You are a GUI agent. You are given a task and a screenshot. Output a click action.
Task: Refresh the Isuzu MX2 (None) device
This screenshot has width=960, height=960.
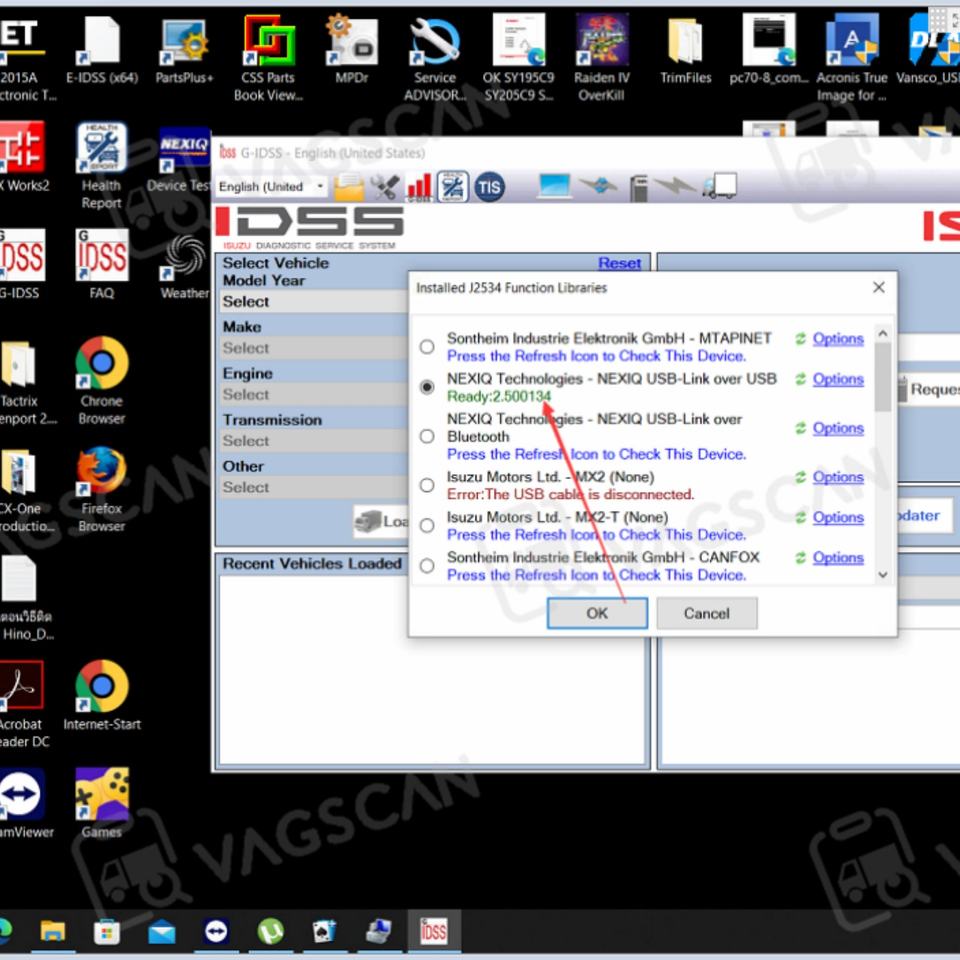coord(800,477)
